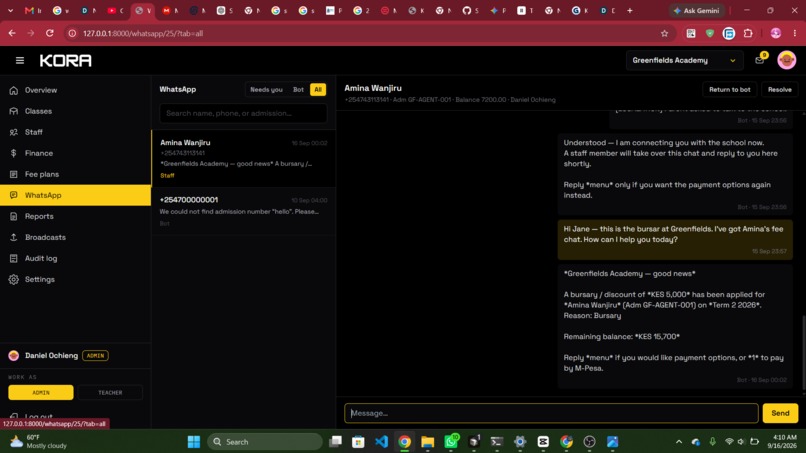Open the notifications inbox icon
806x453 pixels.
pos(760,60)
